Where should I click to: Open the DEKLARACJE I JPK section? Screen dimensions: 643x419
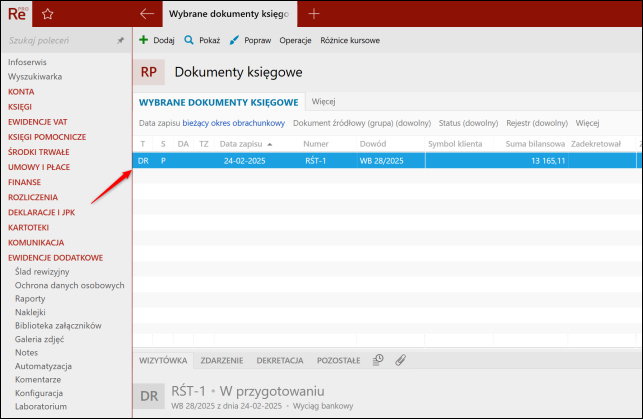(x=41, y=212)
